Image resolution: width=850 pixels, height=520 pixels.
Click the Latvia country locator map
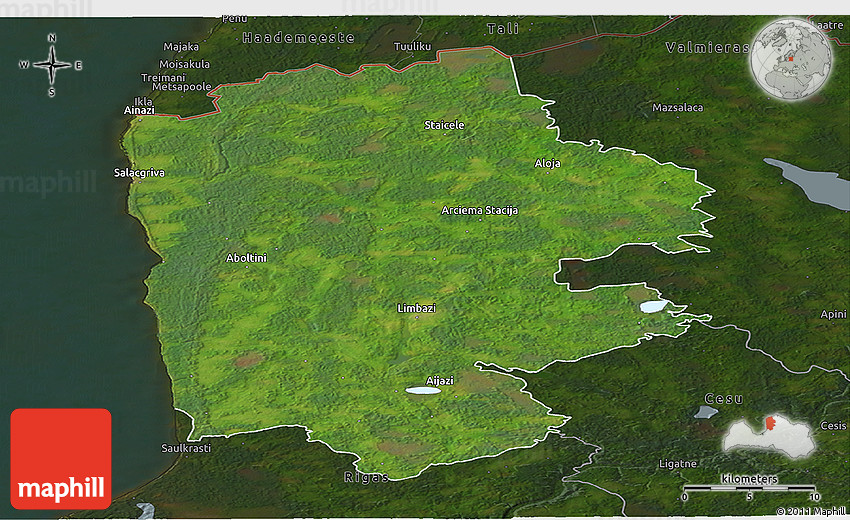coord(768,436)
